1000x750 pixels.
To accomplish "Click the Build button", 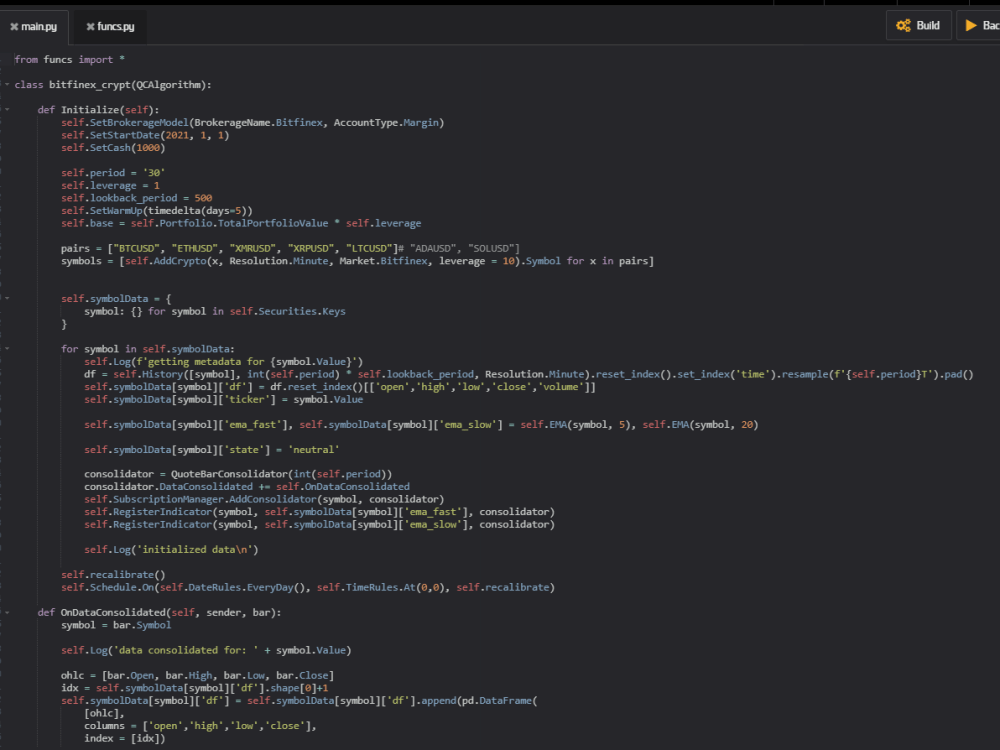I will coord(918,26).
